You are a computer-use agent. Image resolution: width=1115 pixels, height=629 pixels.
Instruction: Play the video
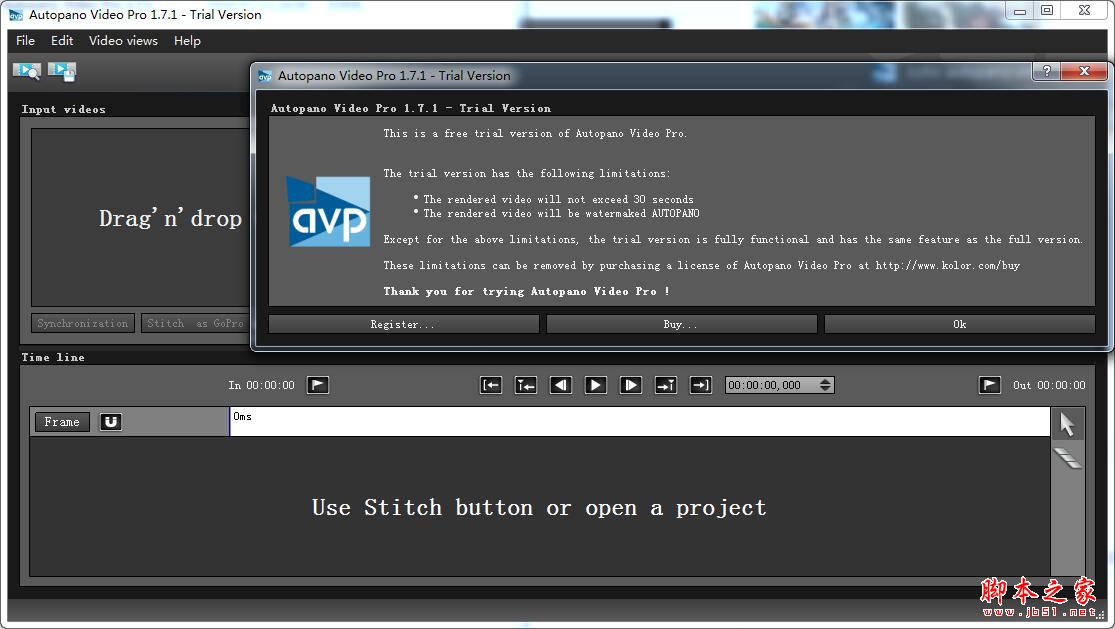click(x=596, y=385)
